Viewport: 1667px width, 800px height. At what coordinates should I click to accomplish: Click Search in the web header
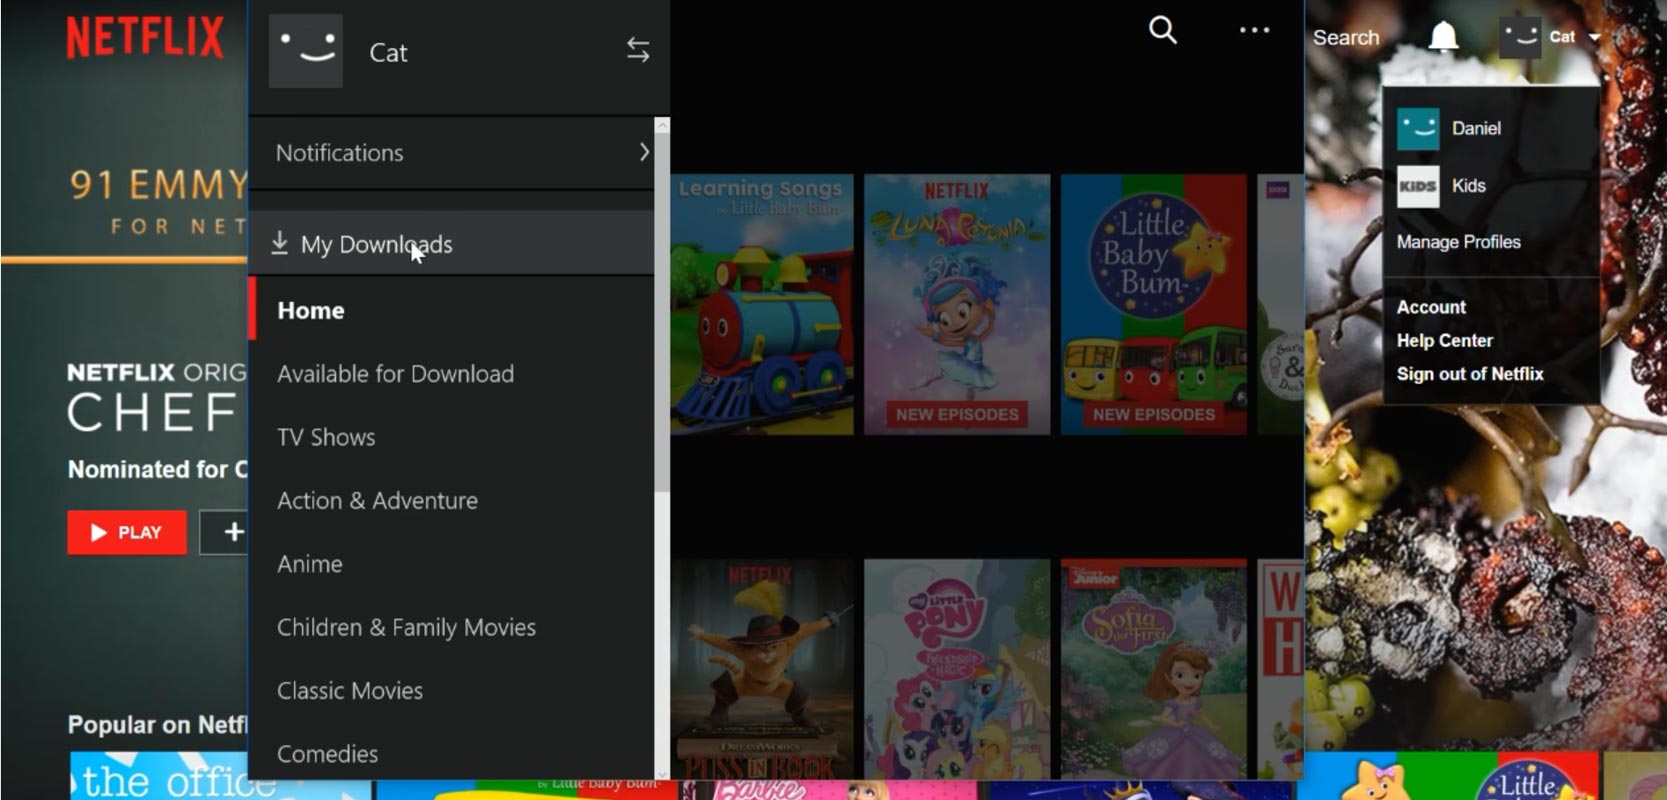pyautogui.click(x=1345, y=37)
